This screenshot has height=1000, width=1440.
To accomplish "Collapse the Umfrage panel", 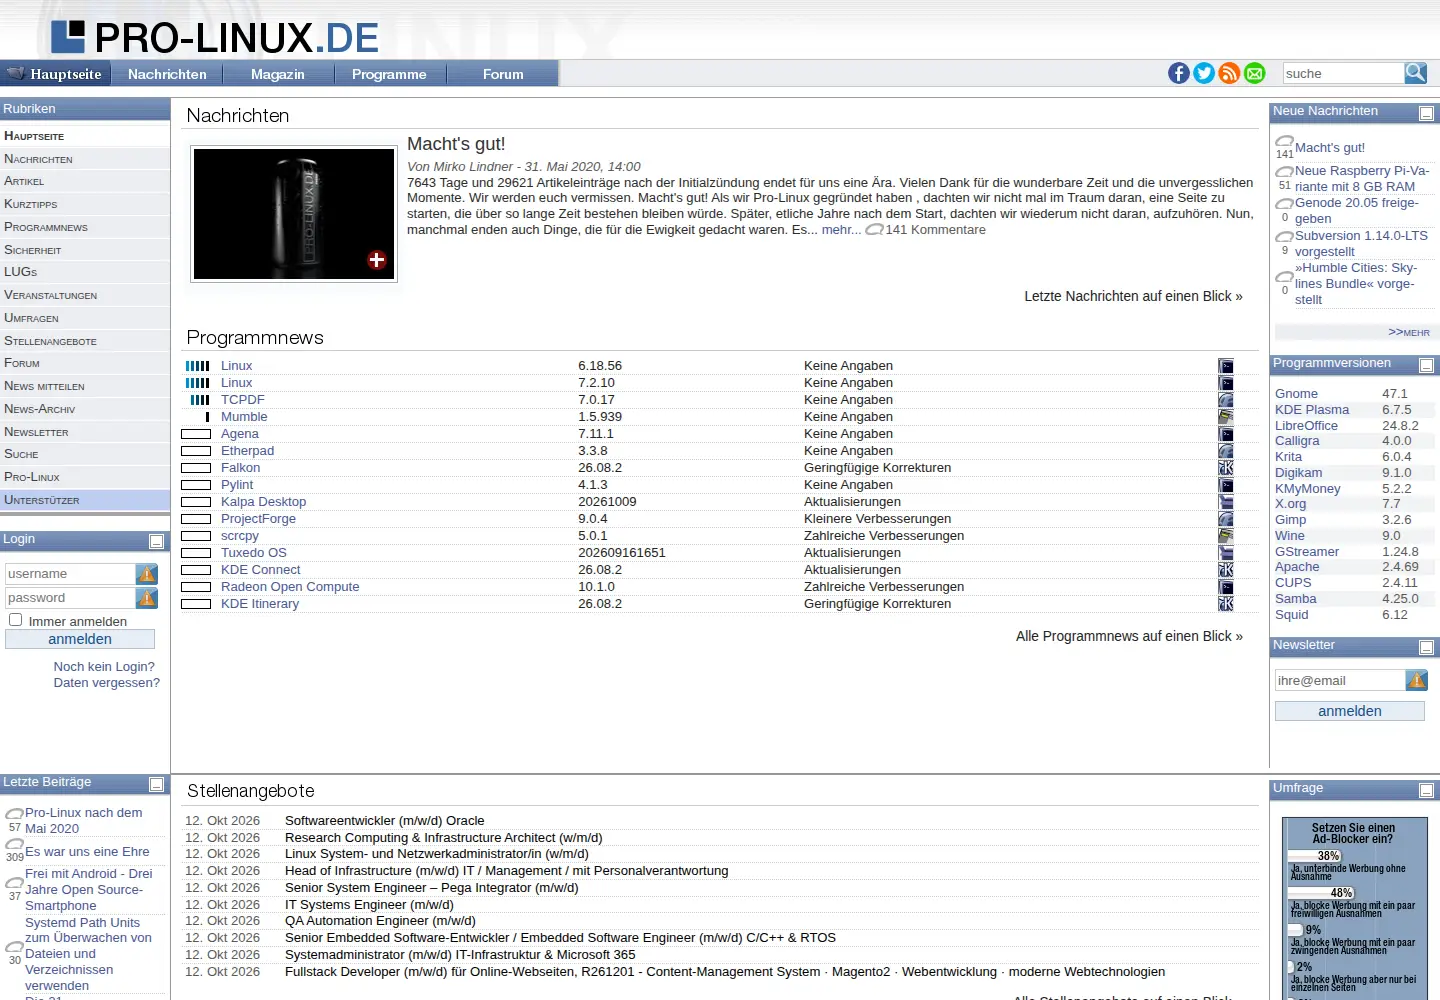I will [1427, 791].
